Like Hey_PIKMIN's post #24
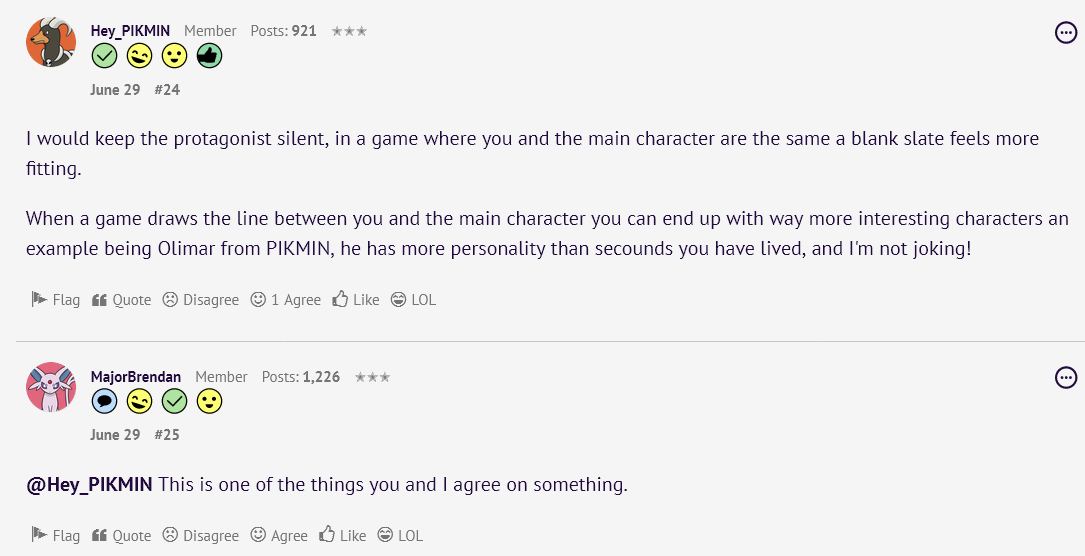 (356, 299)
